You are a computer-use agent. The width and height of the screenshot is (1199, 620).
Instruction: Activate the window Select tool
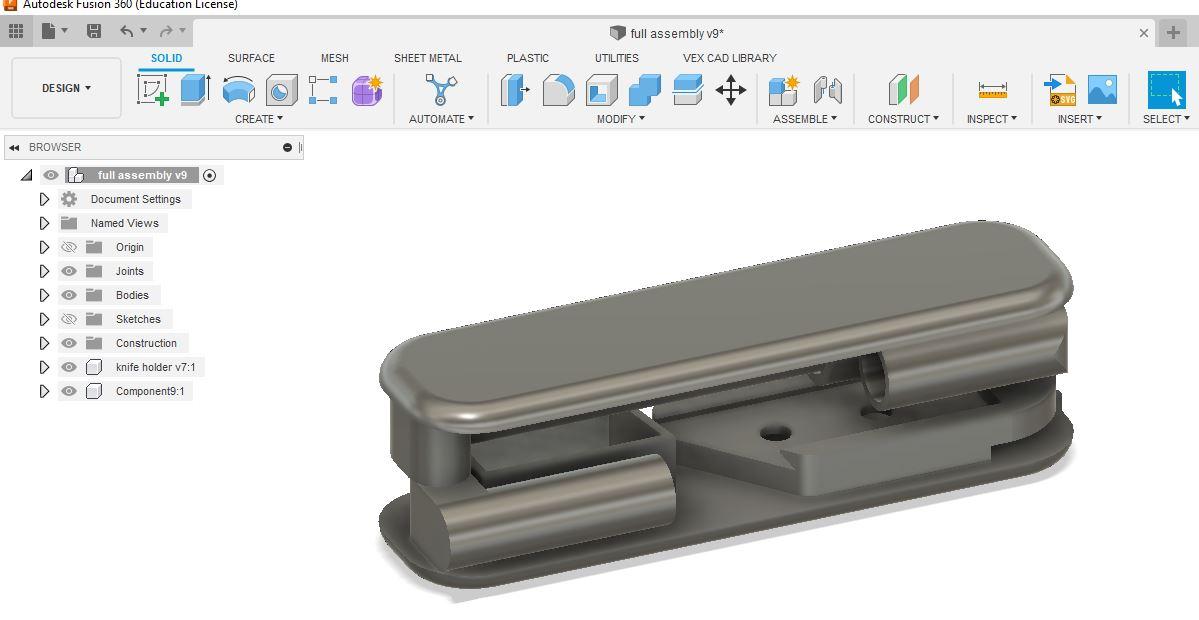click(x=1166, y=89)
